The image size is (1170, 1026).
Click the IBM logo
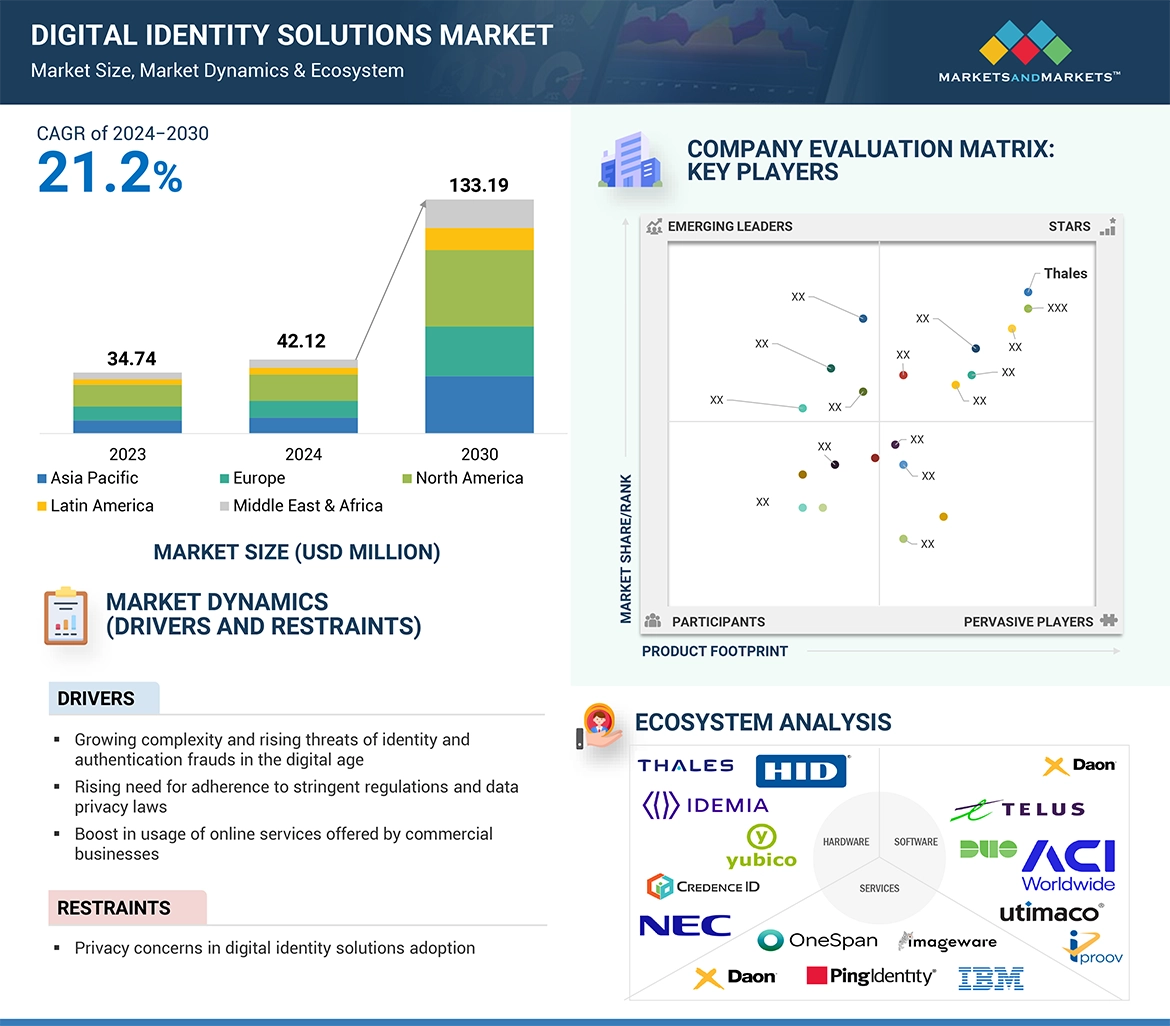coord(990,978)
